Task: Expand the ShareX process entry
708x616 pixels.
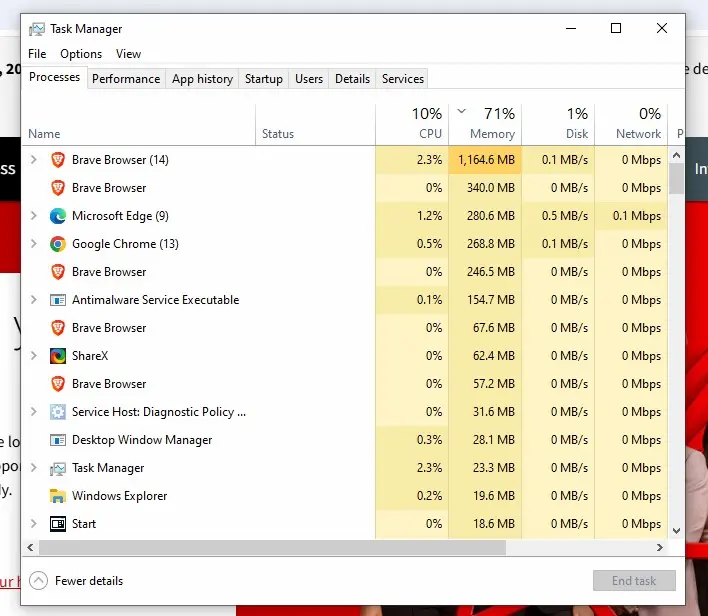Action: click(x=33, y=355)
